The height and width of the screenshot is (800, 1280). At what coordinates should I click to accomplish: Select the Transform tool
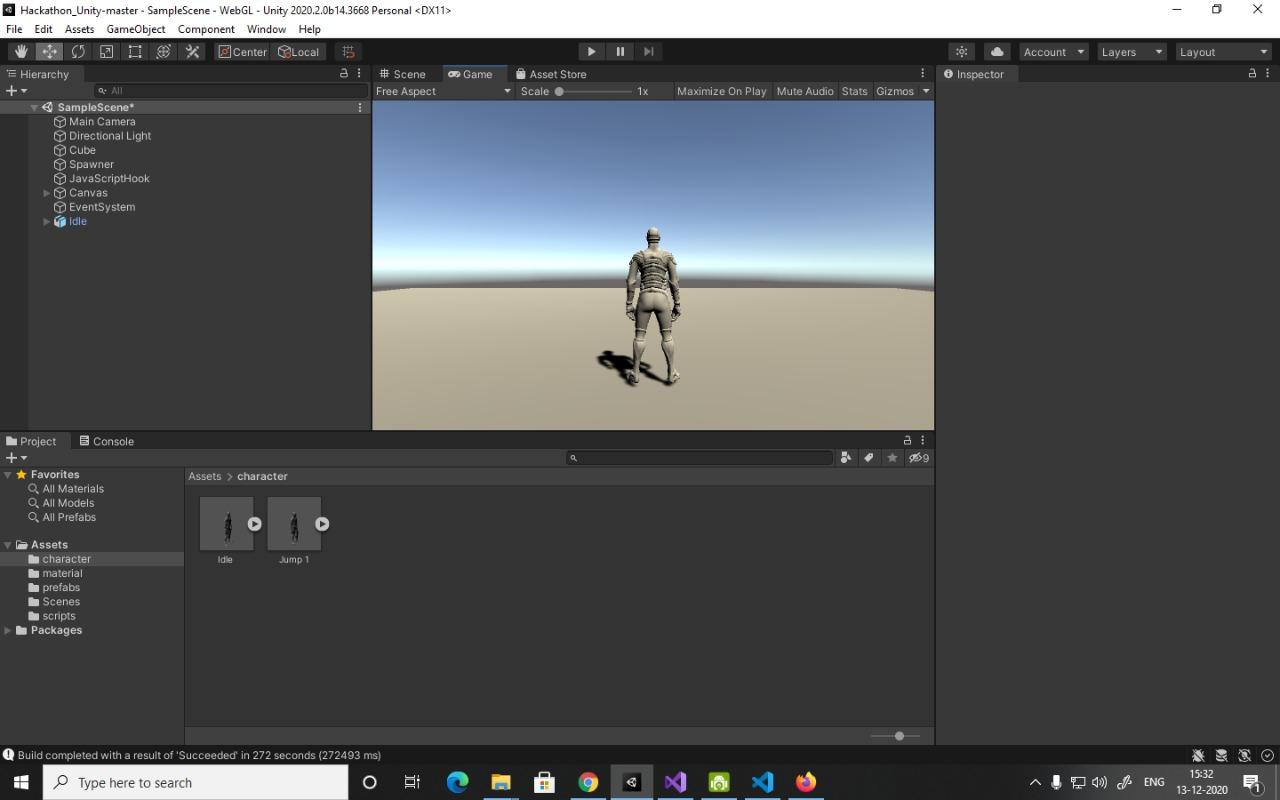tap(164, 52)
